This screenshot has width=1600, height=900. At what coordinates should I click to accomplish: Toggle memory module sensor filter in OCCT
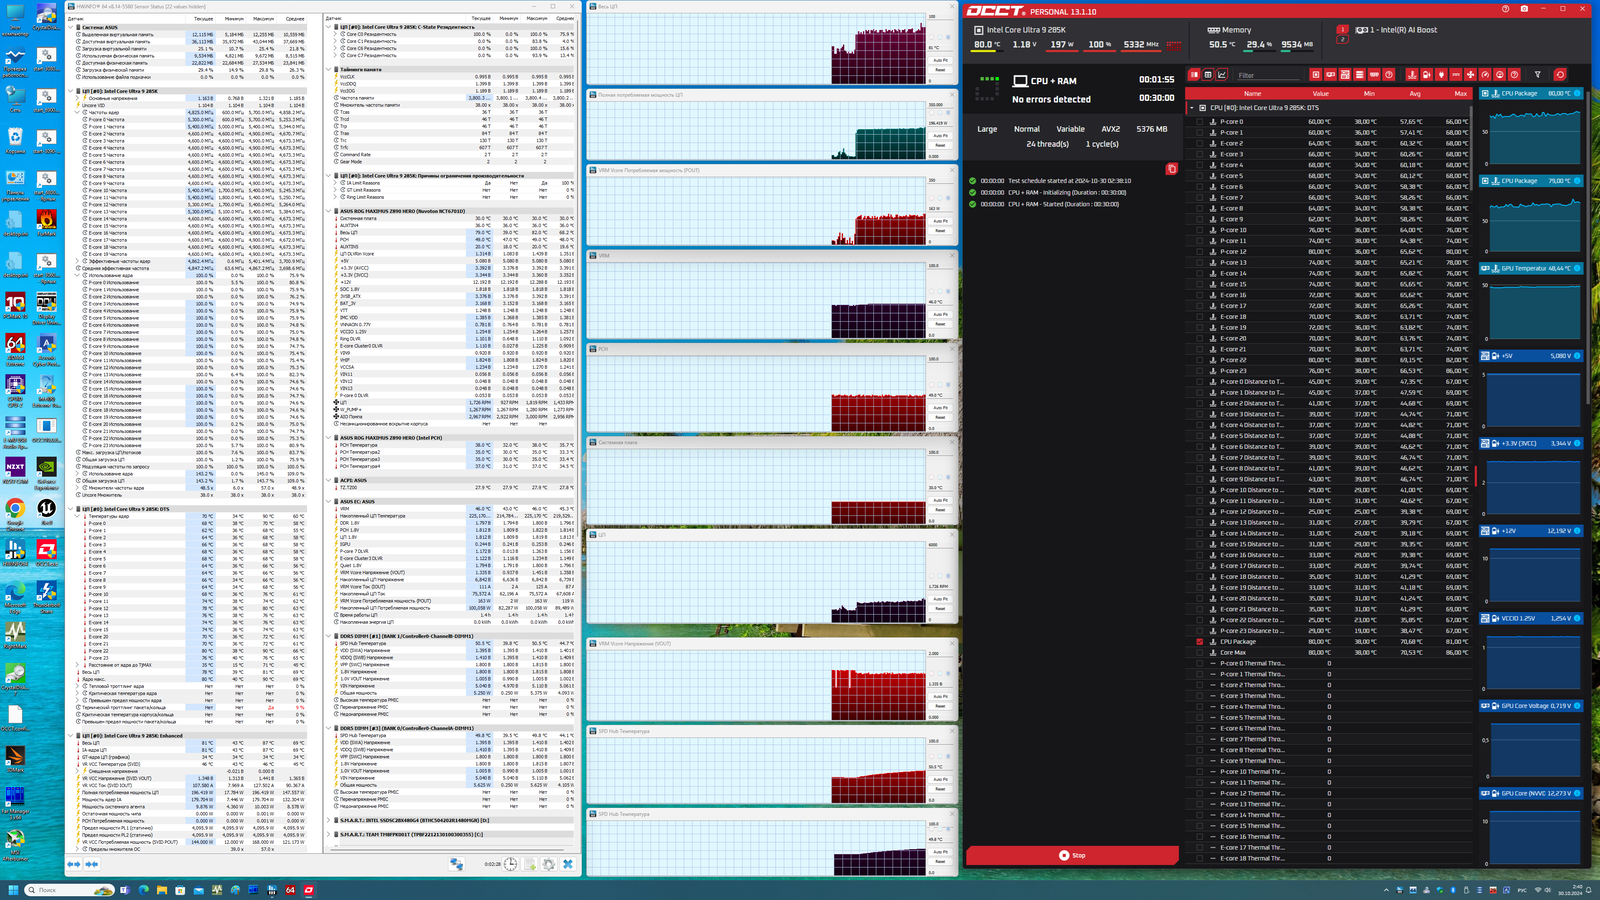(x=1374, y=75)
